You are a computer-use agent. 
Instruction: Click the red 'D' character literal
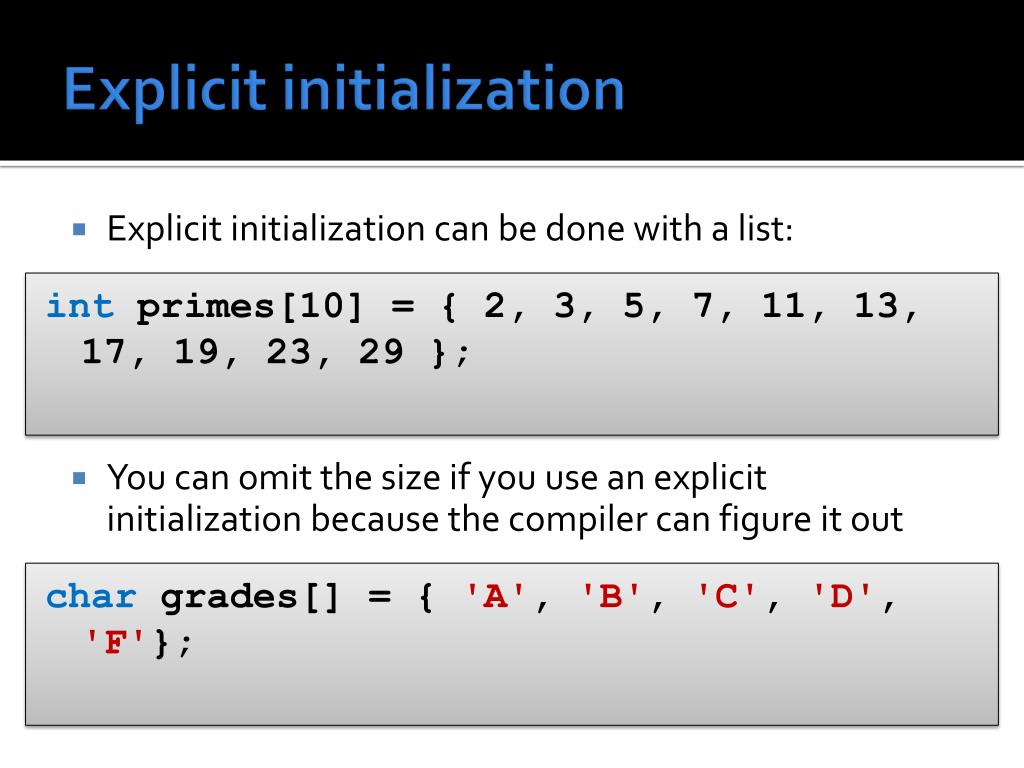(x=842, y=596)
